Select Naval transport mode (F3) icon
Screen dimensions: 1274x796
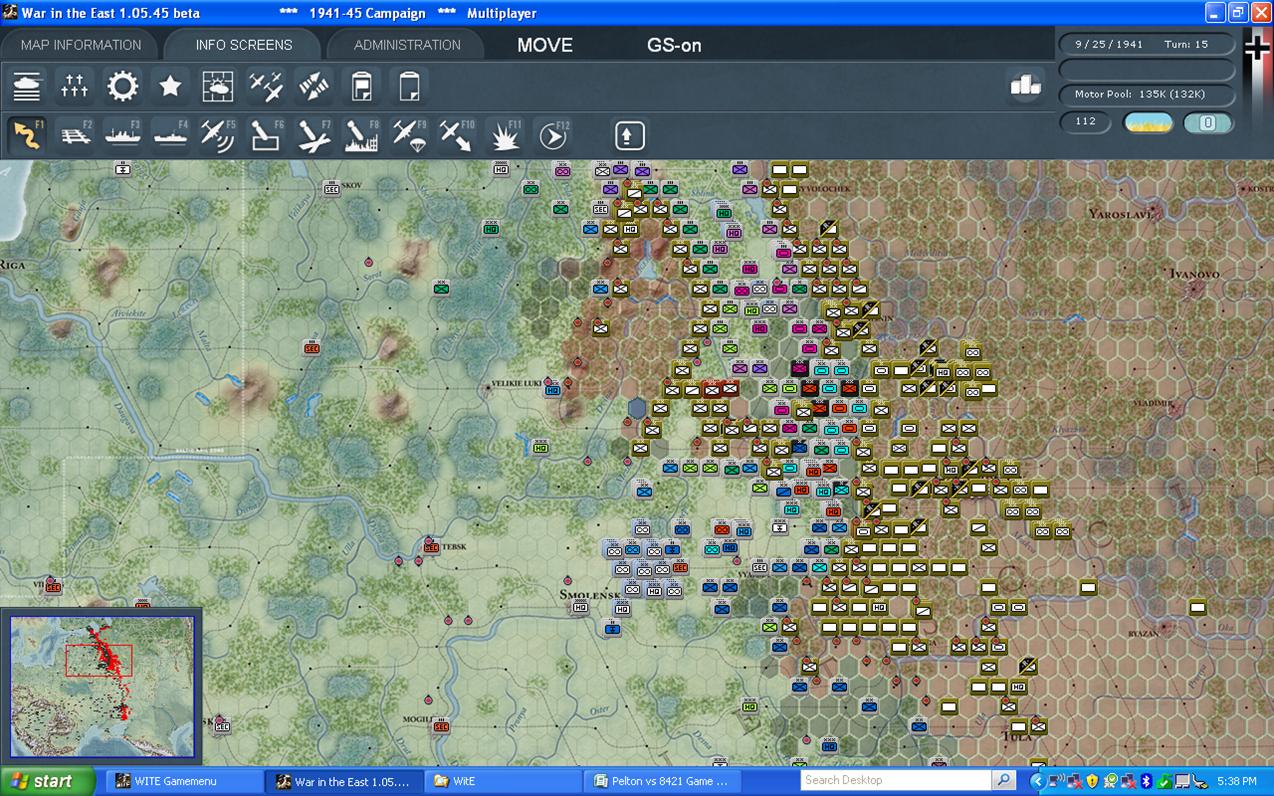[x=122, y=135]
